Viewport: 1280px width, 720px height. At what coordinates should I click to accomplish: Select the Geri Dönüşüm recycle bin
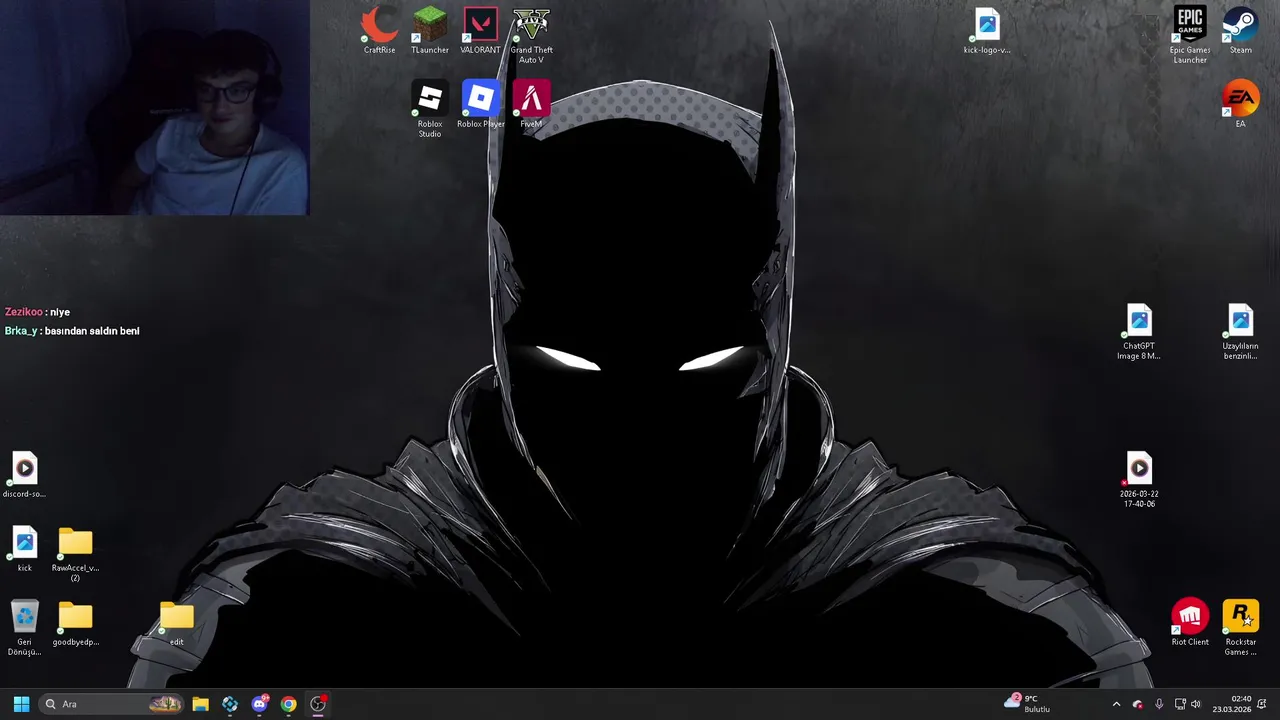24,628
